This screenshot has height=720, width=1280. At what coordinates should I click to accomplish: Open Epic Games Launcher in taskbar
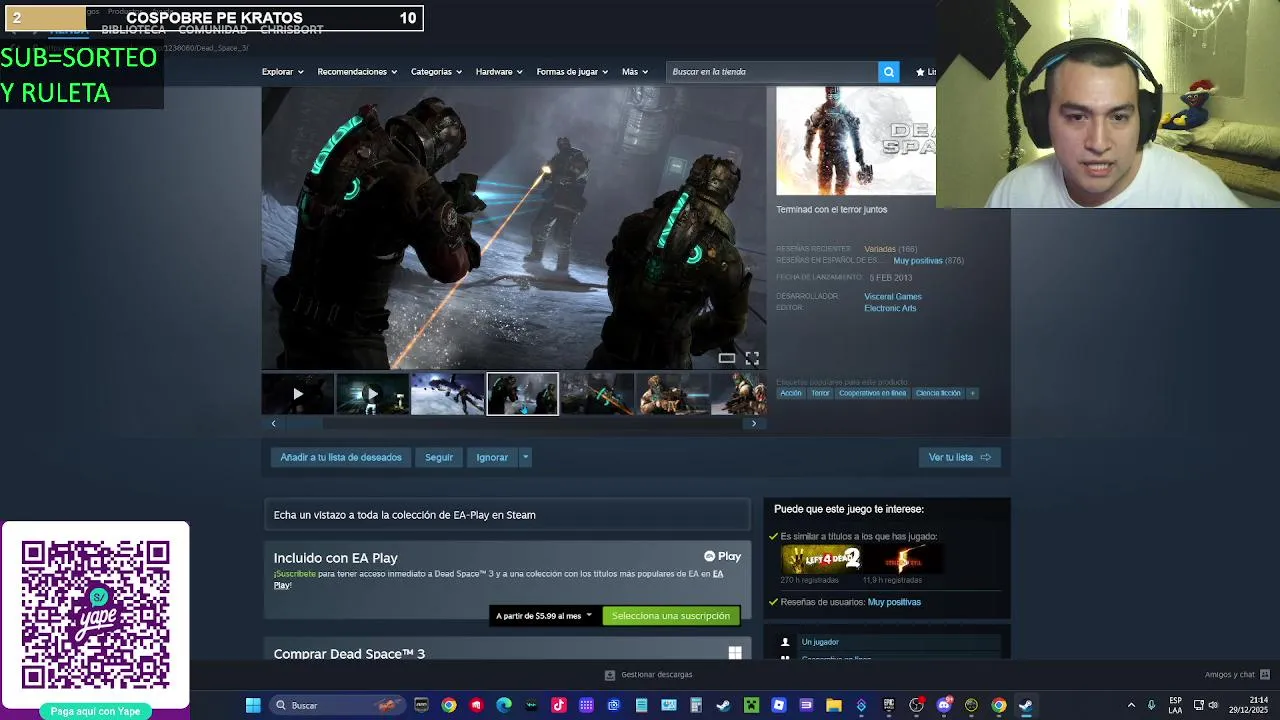click(x=889, y=705)
